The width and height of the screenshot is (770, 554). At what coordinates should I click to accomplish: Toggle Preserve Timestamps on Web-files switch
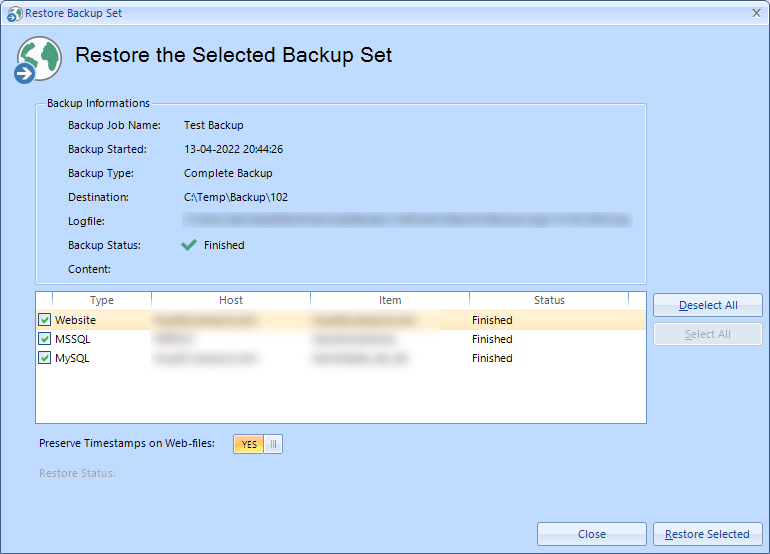point(258,444)
